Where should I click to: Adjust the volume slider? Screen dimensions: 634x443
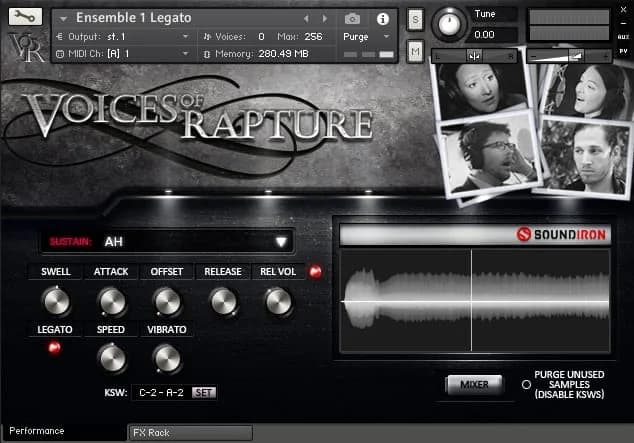pos(569,56)
